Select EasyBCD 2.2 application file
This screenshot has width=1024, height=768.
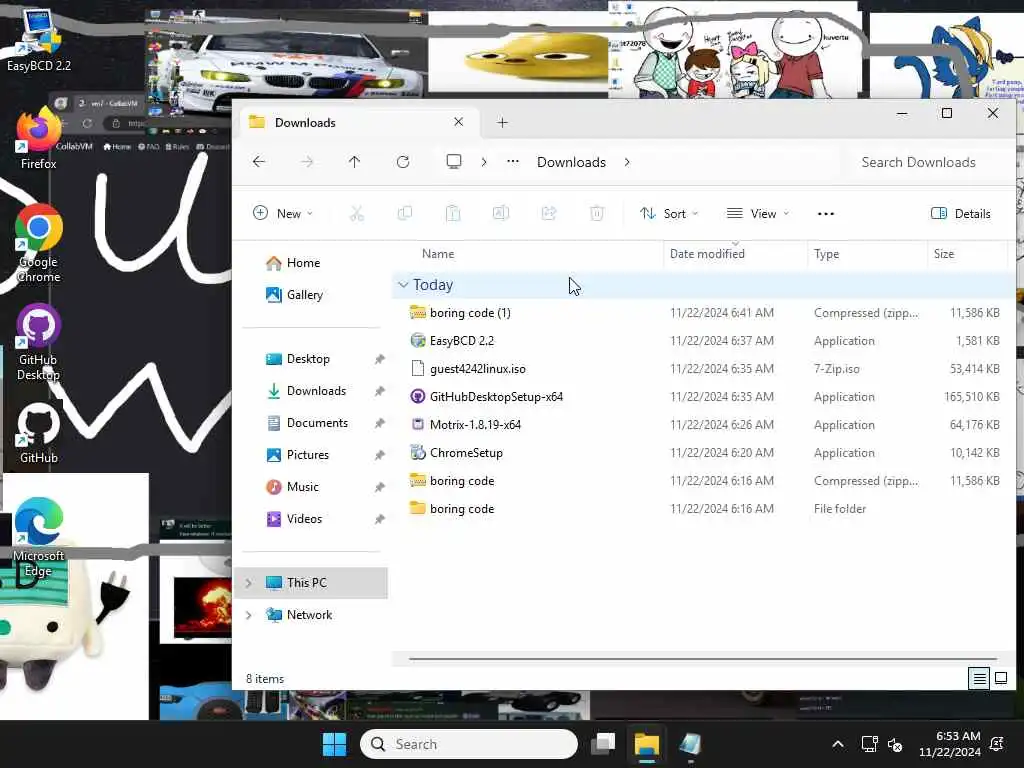coord(704,341)
